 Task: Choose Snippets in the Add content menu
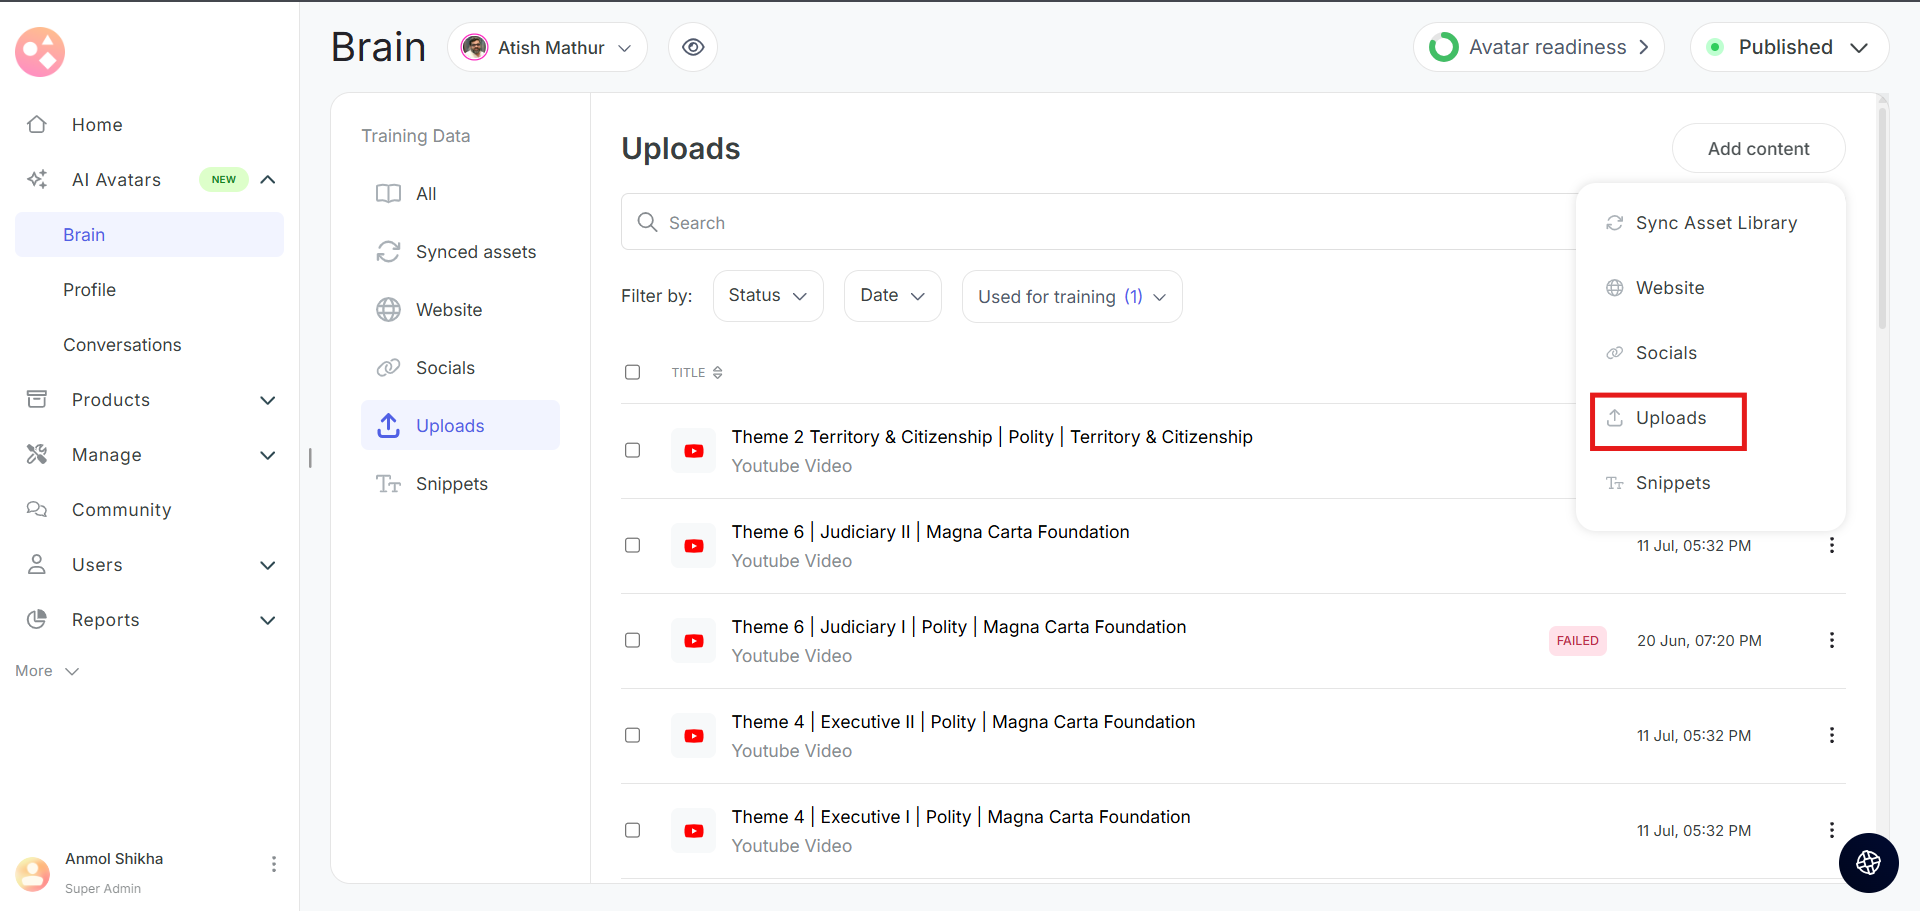(x=1672, y=483)
